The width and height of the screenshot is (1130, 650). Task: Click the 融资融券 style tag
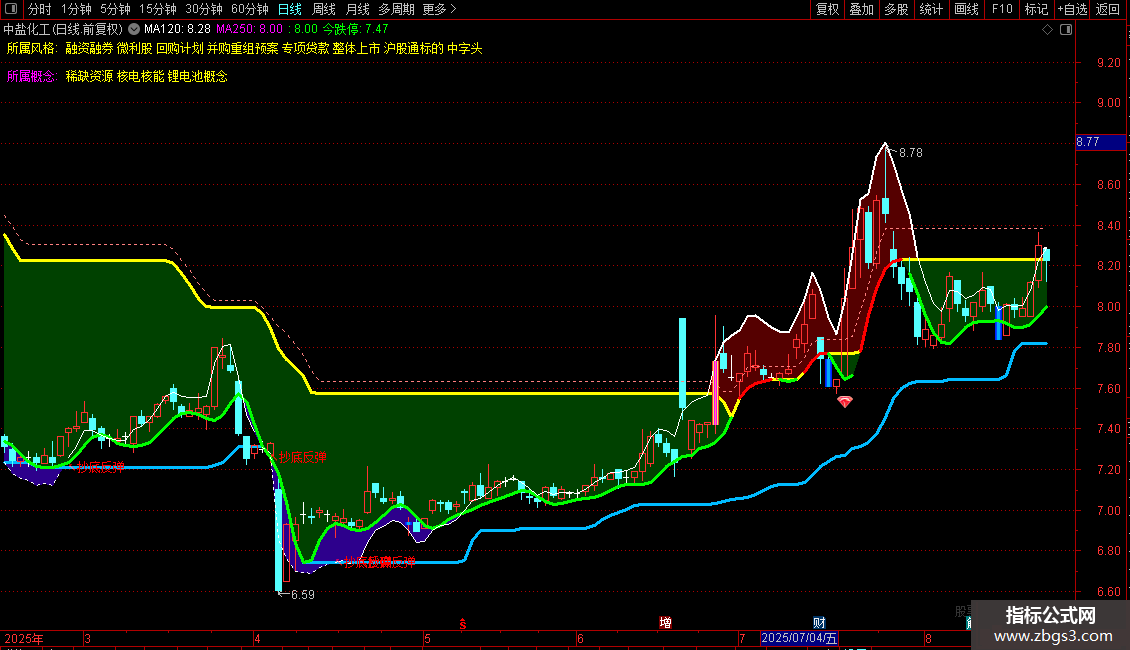click(89, 48)
